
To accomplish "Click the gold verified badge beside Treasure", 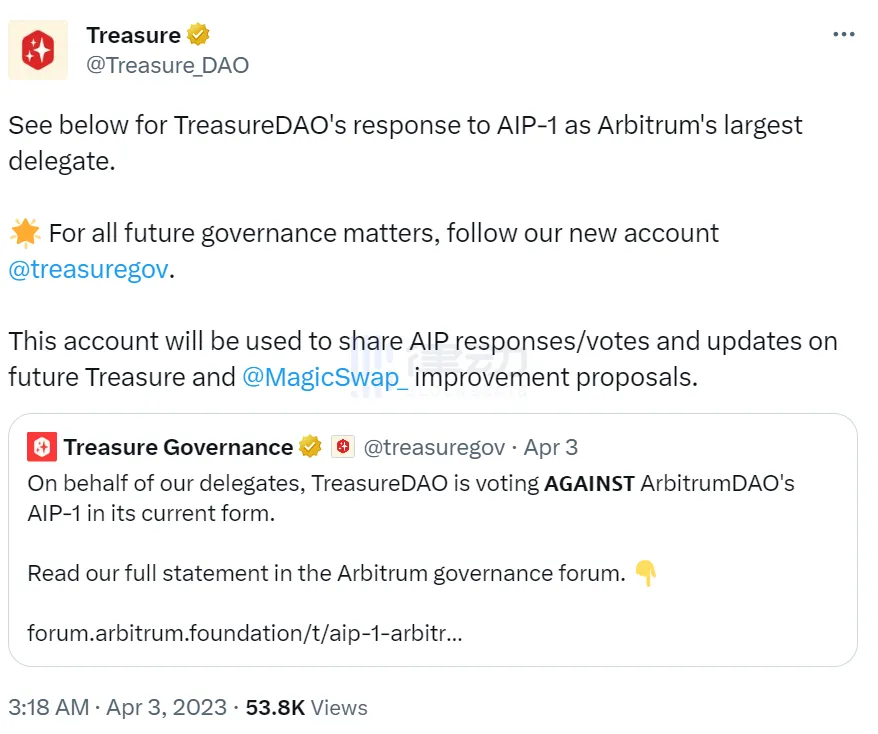I will pos(198,35).
